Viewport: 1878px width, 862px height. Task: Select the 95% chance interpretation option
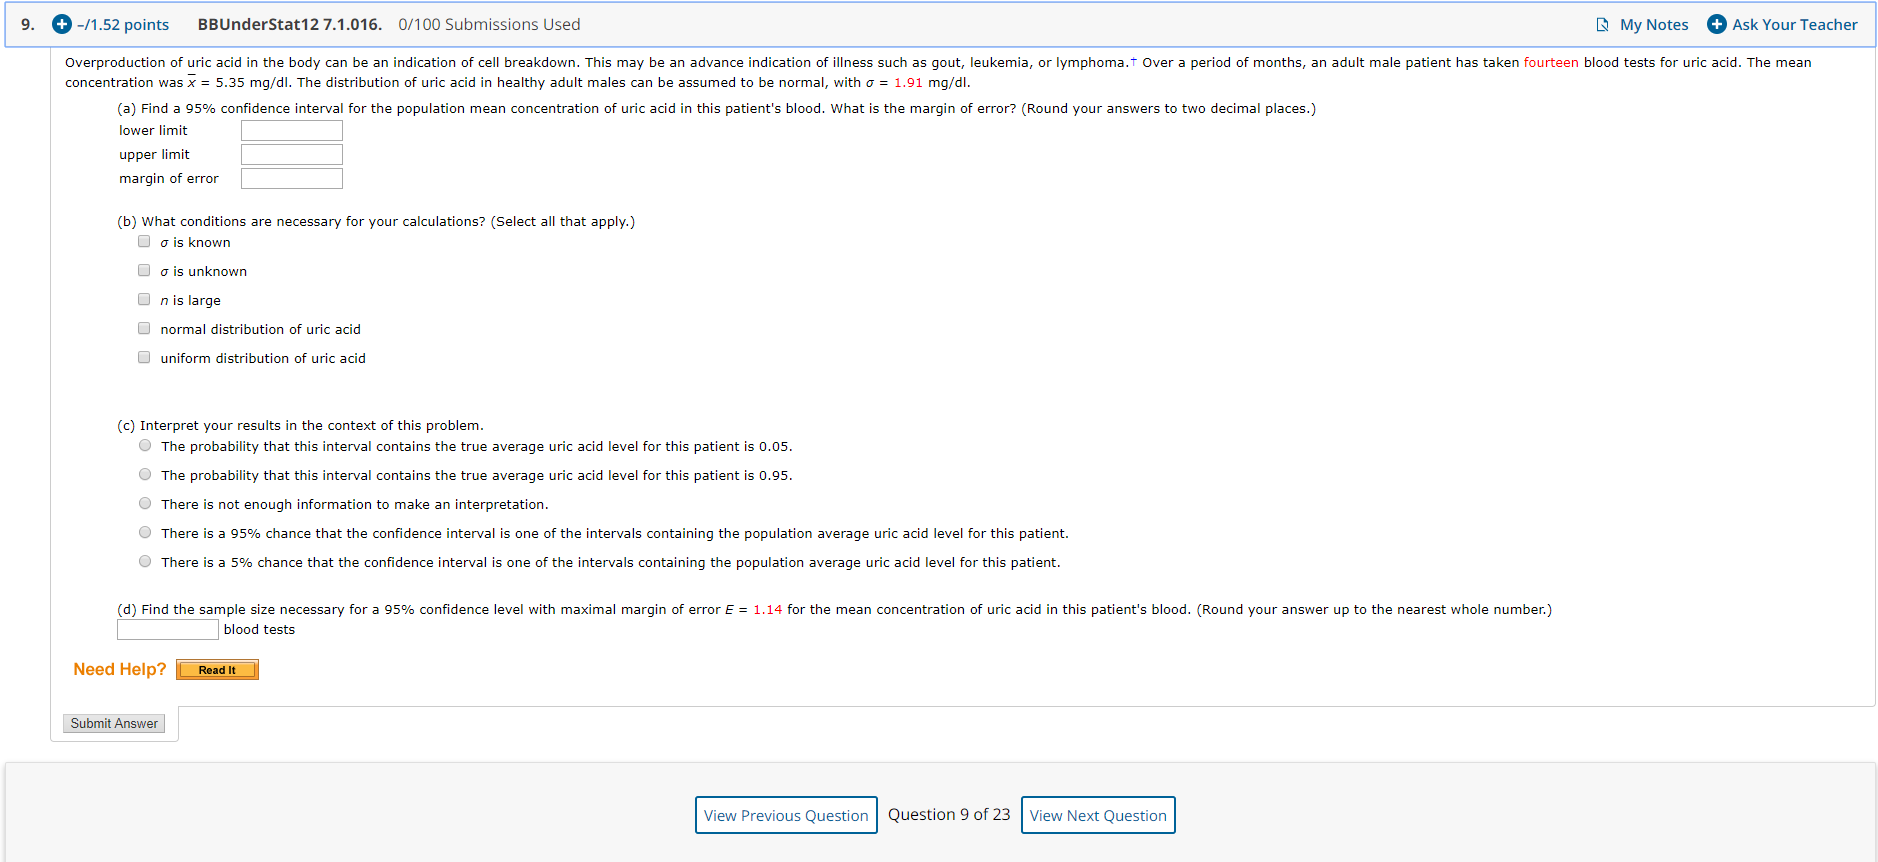(x=145, y=533)
